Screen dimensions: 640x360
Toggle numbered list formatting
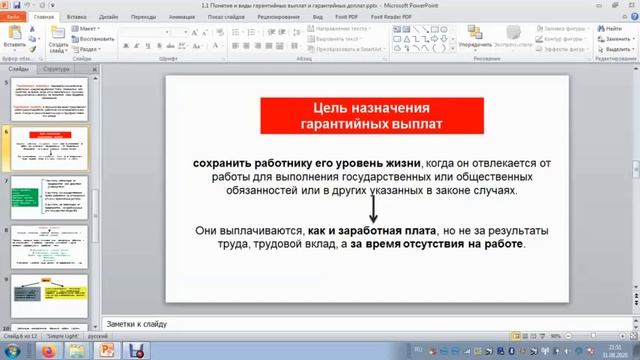[x=252, y=32]
